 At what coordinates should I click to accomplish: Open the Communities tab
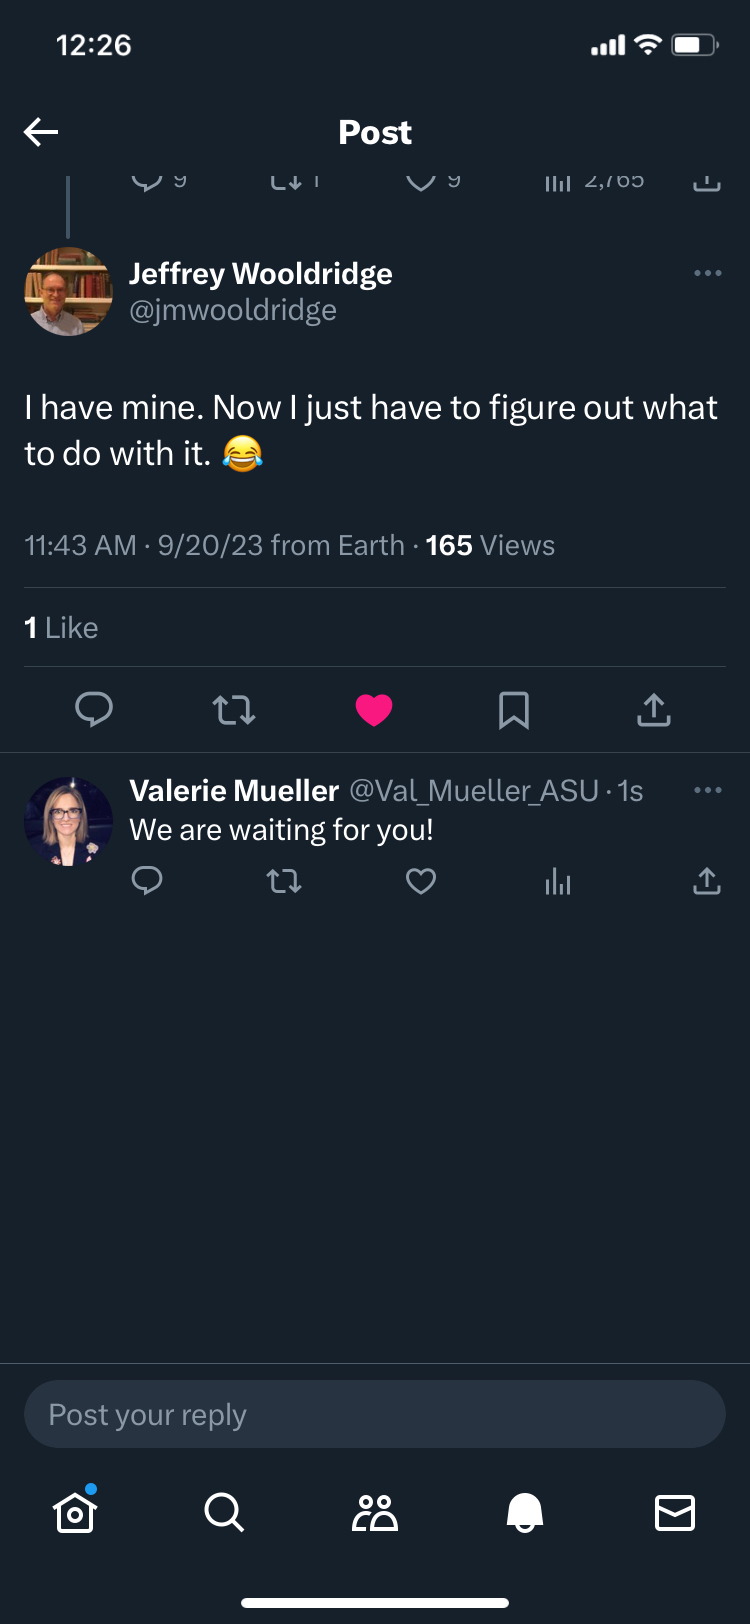[x=375, y=1512]
